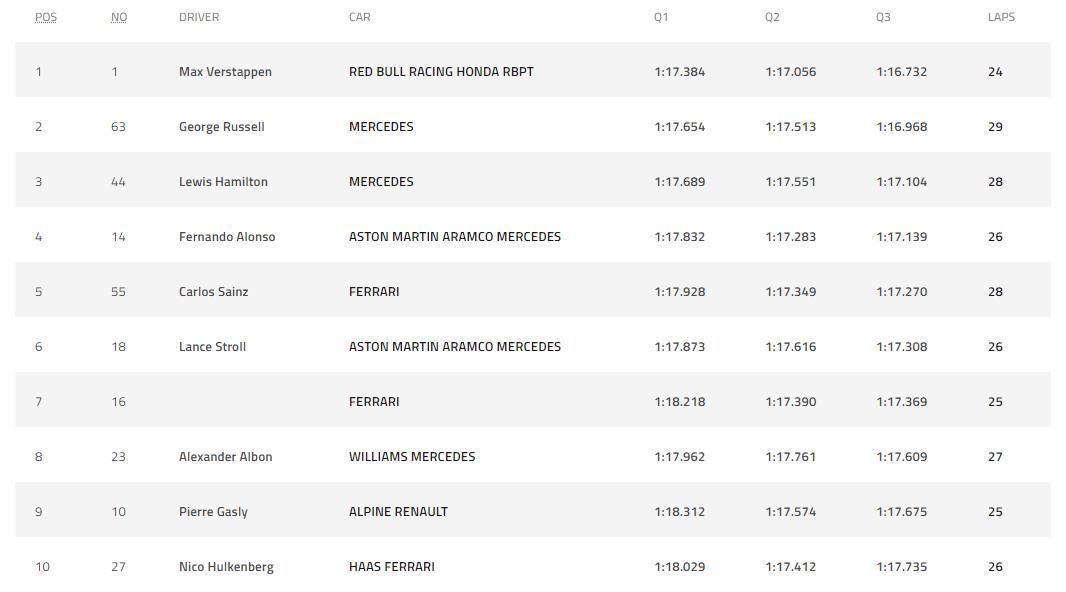Image resolution: width=1066 pixels, height=592 pixels.
Task: Open Carlos Sainz driver entry
Action: [213, 292]
